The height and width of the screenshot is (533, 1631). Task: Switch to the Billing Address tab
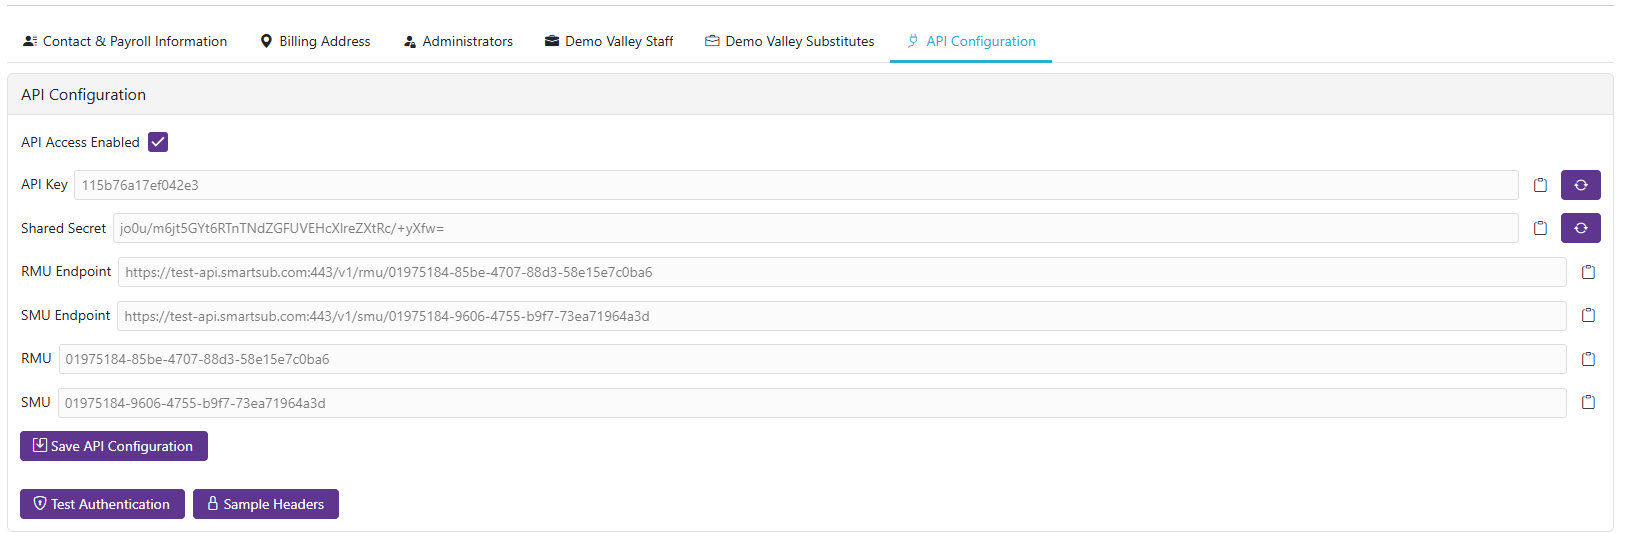[x=315, y=41]
